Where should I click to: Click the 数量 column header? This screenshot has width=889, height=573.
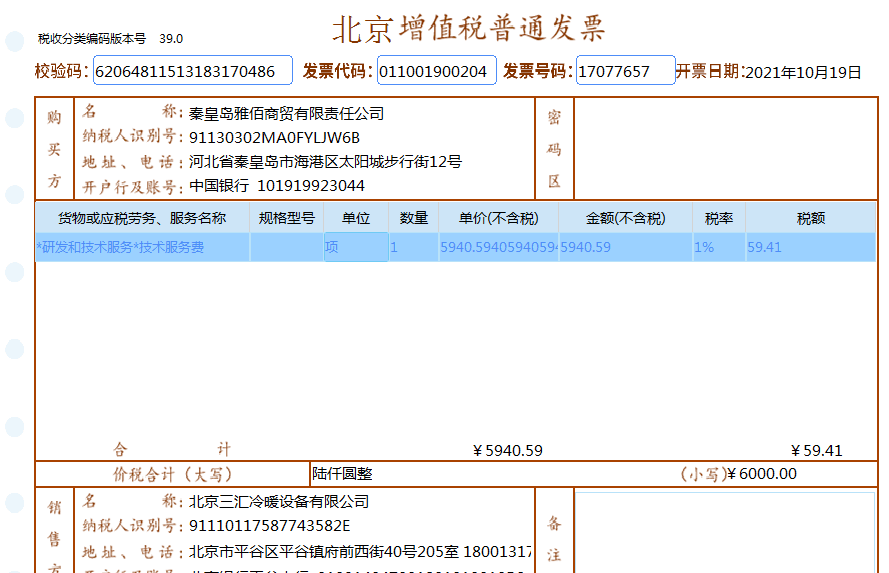pyautogui.click(x=414, y=218)
